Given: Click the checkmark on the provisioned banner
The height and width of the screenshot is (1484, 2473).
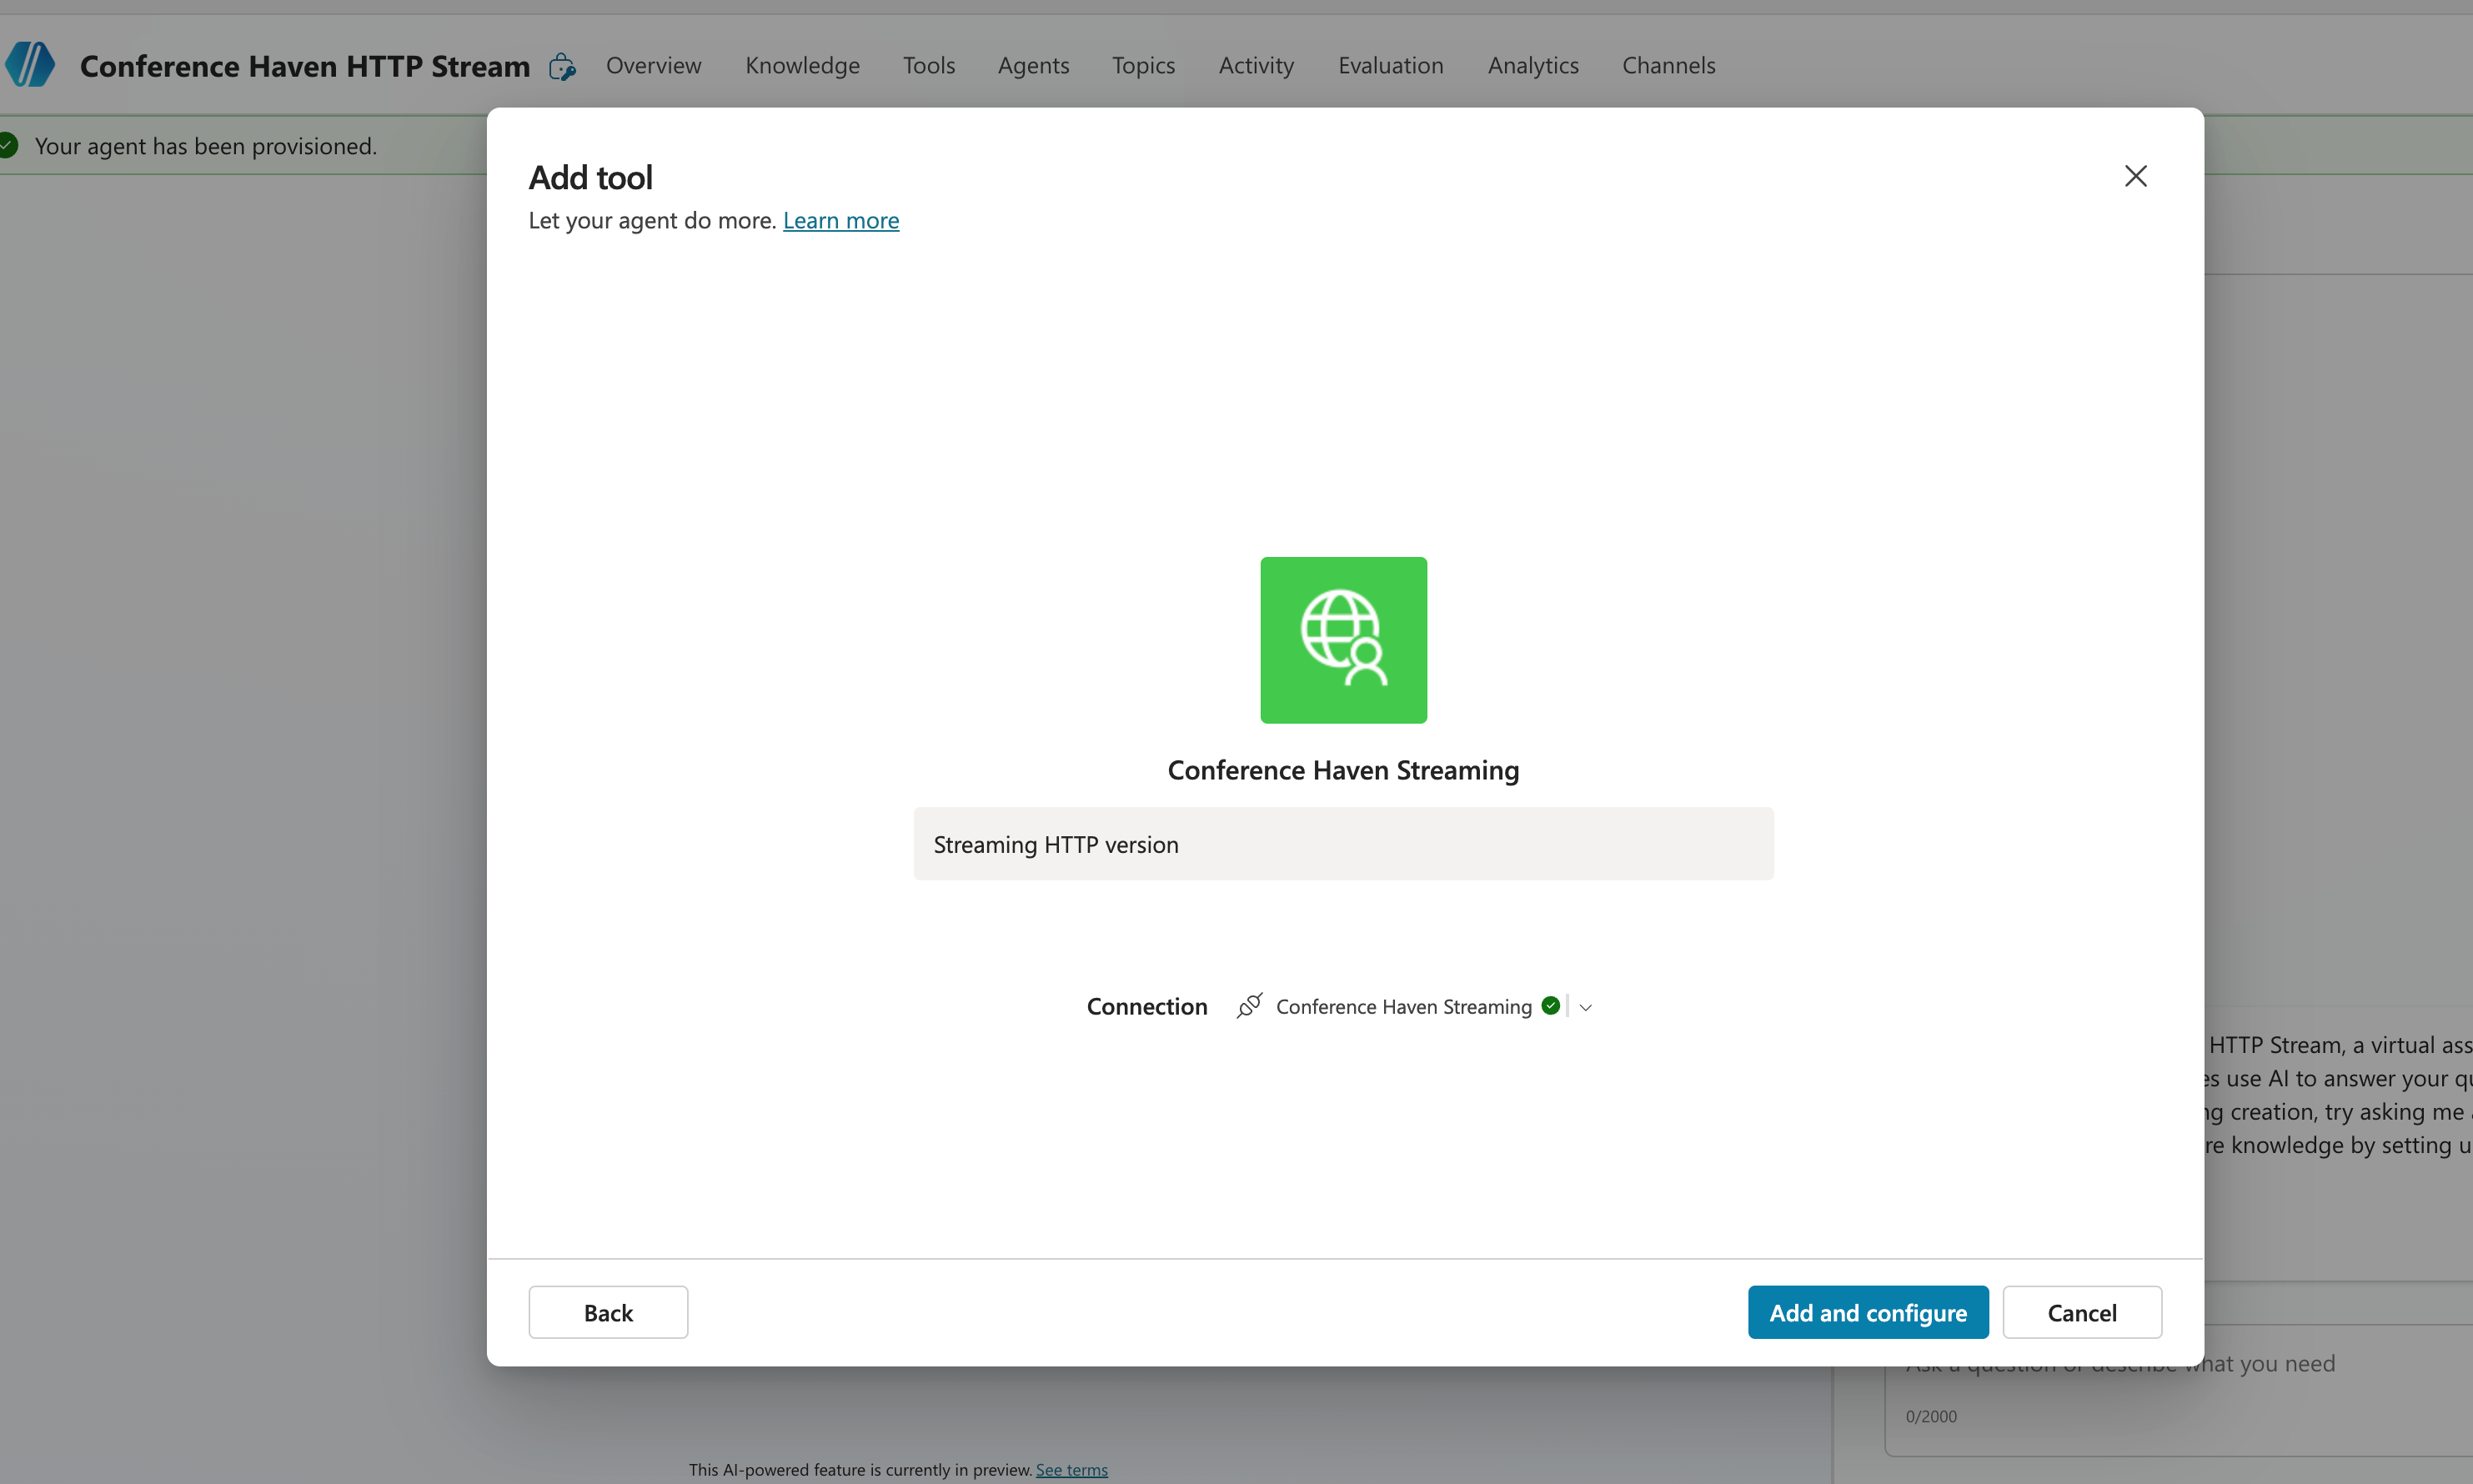Looking at the screenshot, I should click(x=8, y=144).
